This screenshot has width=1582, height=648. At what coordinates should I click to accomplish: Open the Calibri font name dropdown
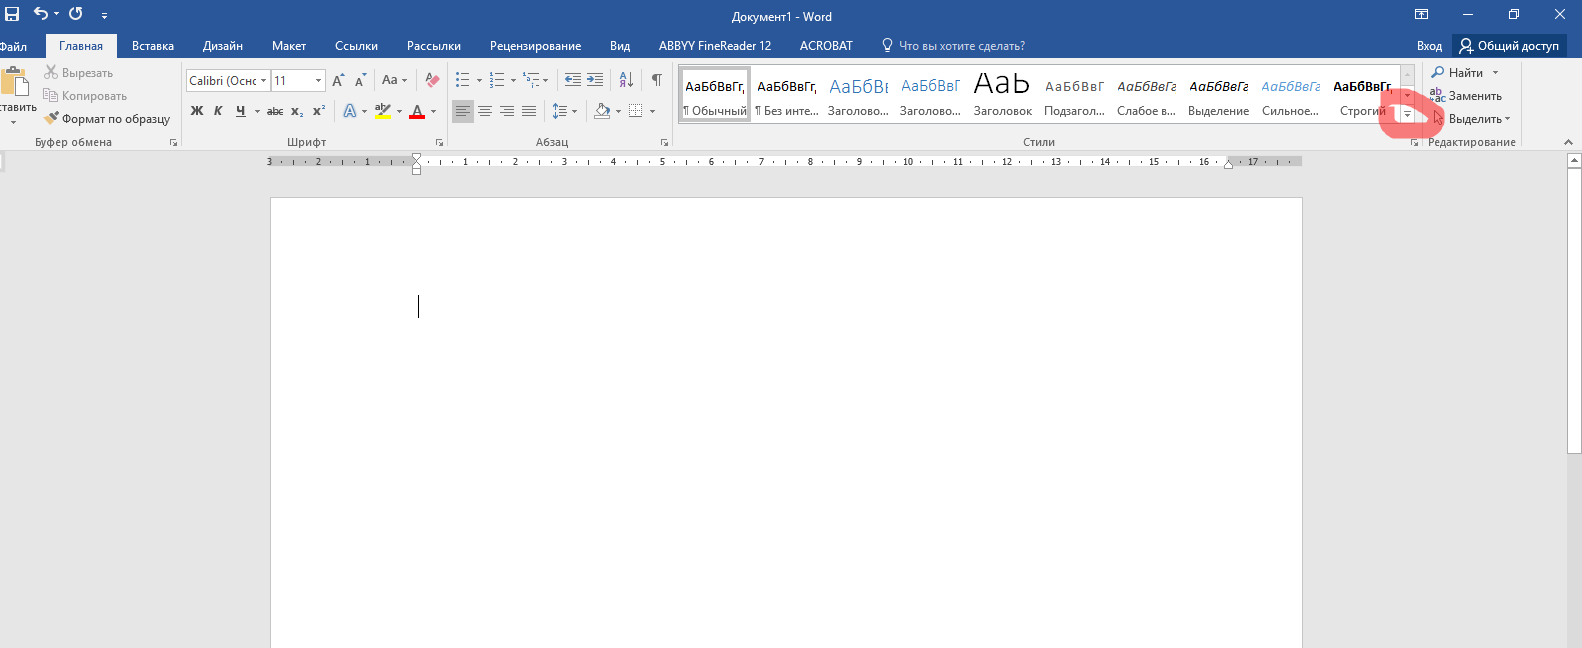pyautogui.click(x=264, y=81)
